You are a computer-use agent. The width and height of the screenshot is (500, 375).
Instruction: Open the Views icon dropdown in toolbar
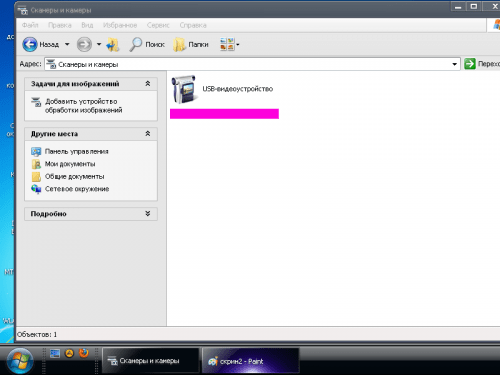[229, 44]
